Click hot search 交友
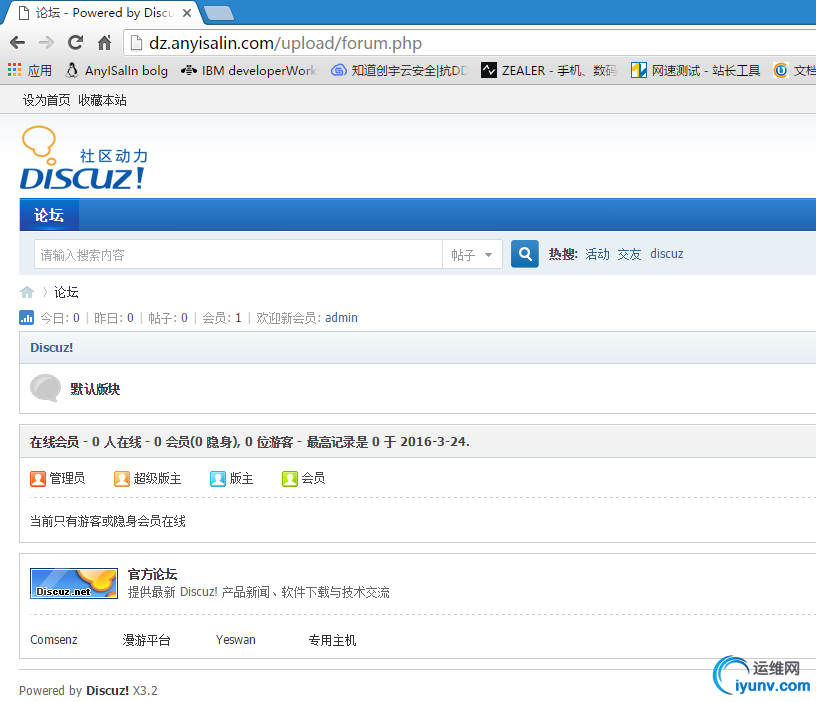This screenshot has width=816, height=702. (x=629, y=254)
